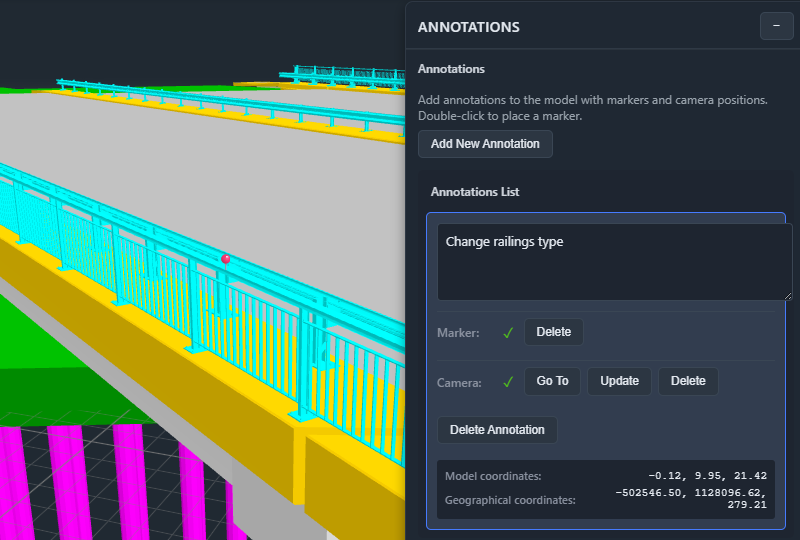Click the Geographical coordinates value

tap(691, 498)
